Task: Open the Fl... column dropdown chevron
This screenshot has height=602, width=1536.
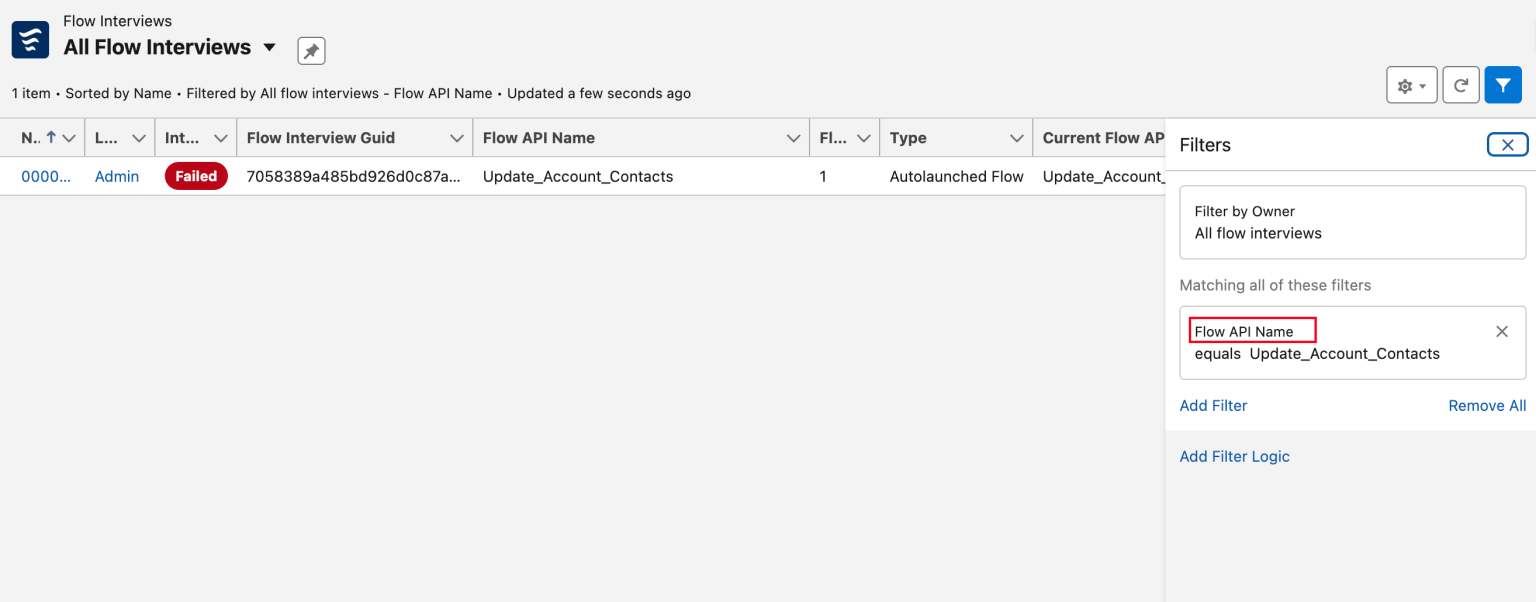Action: tap(863, 138)
